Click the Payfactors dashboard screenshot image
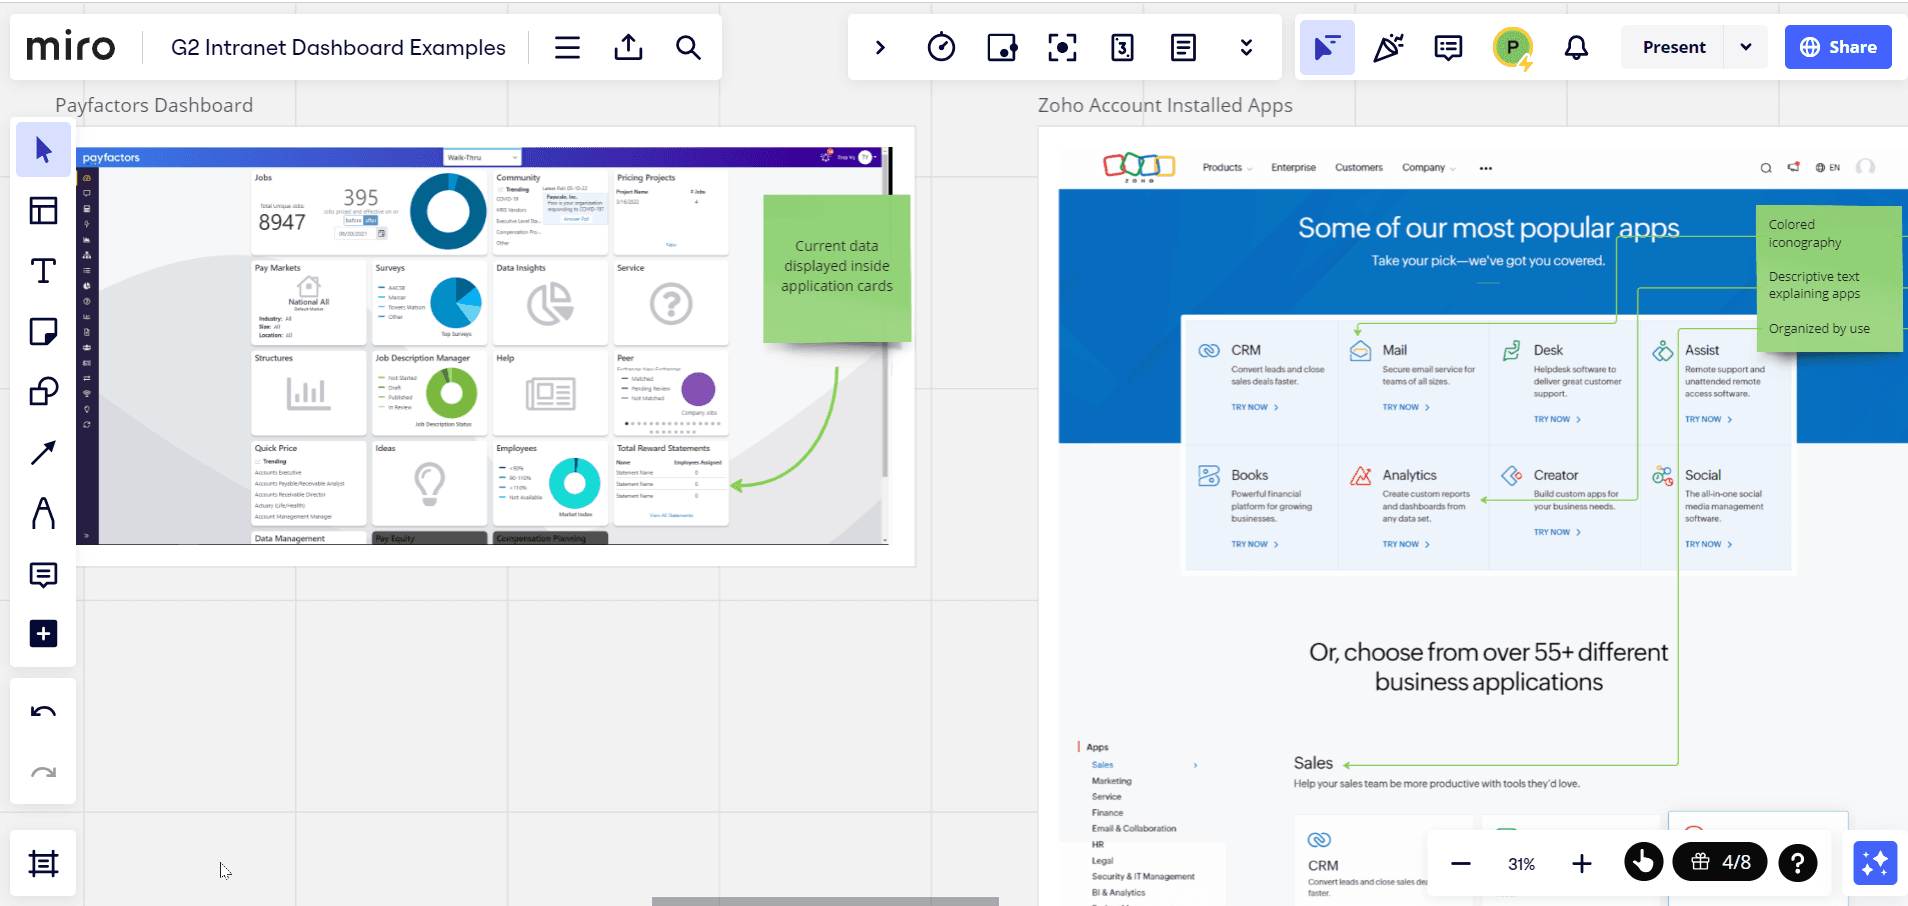This screenshot has width=1908, height=906. point(482,346)
